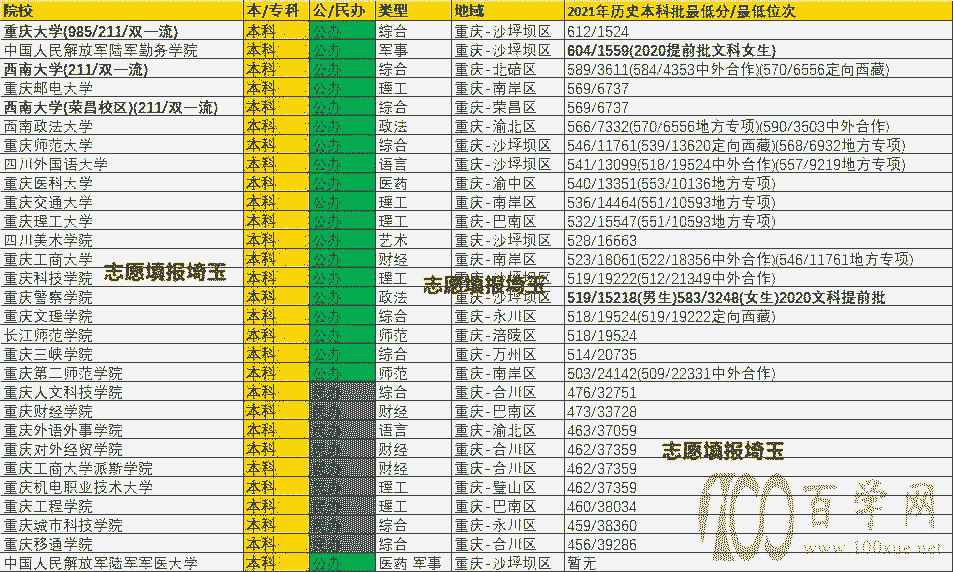This screenshot has height=572, width=953.
Task: Click the 类型 column header
Action: 413,10
